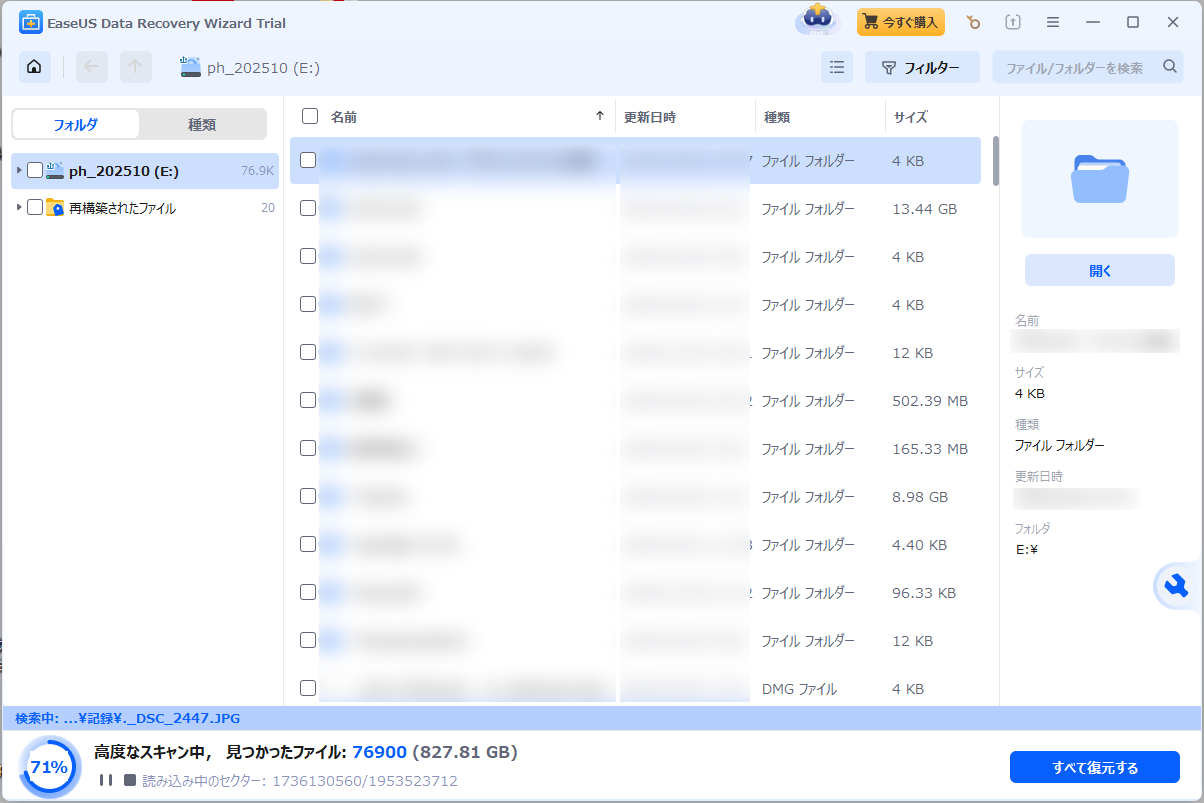The image size is (1204, 803).
Task: Check the 502.39 MB folder row checkbox
Action: (x=308, y=400)
